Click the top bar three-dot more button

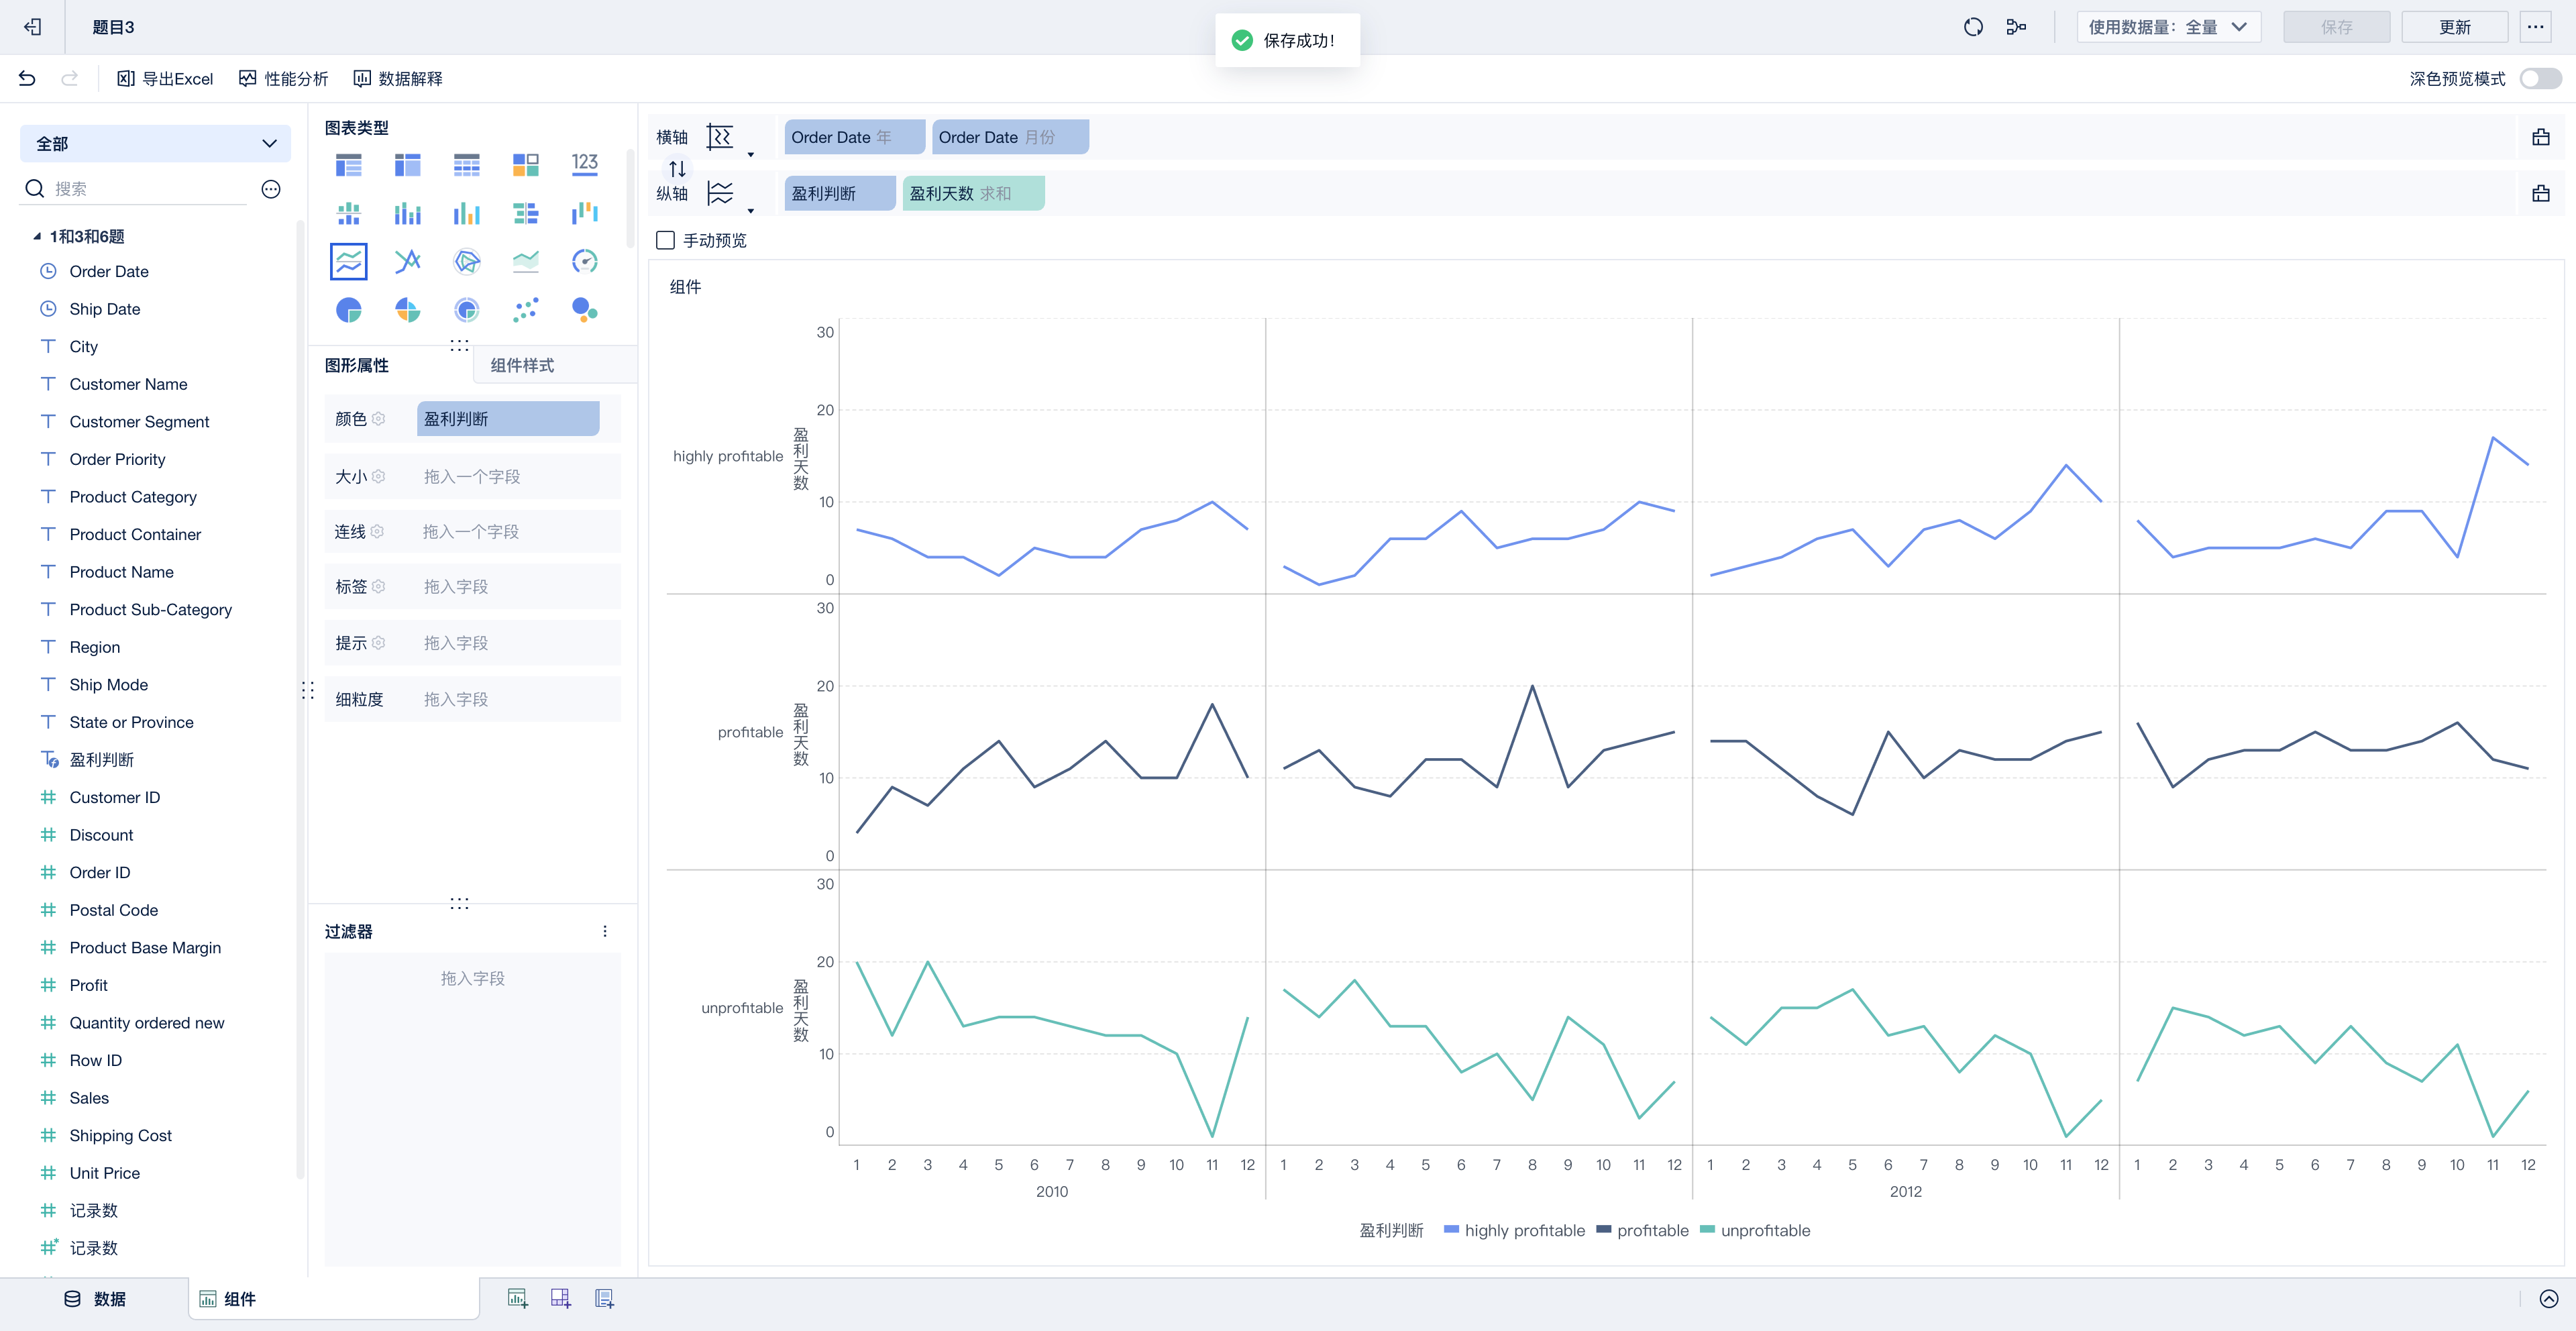point(2535,27)
